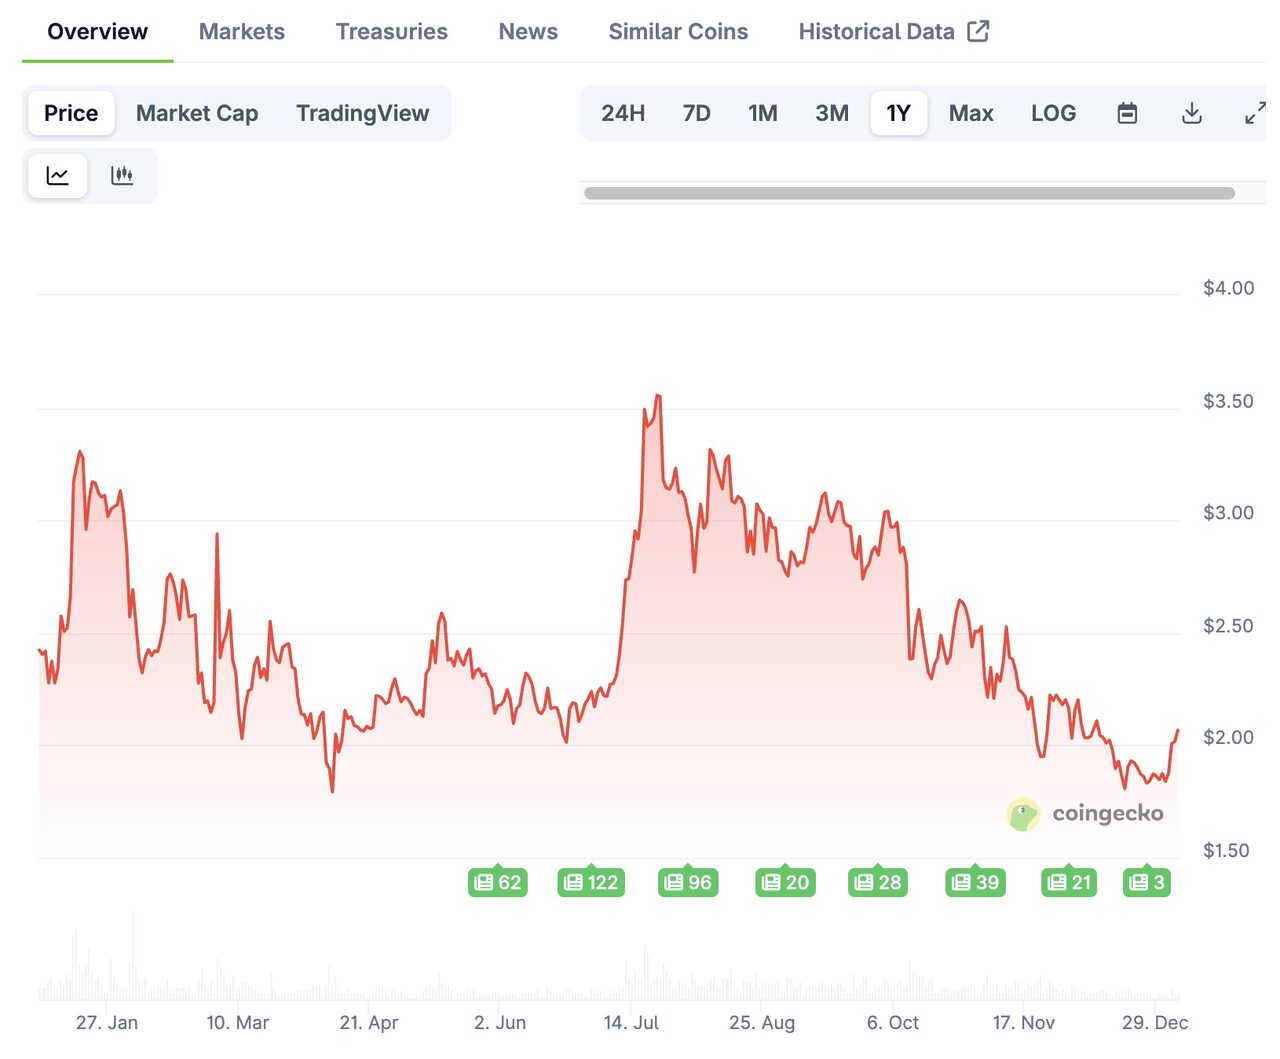Set chart range to 7D

point(696,113)
